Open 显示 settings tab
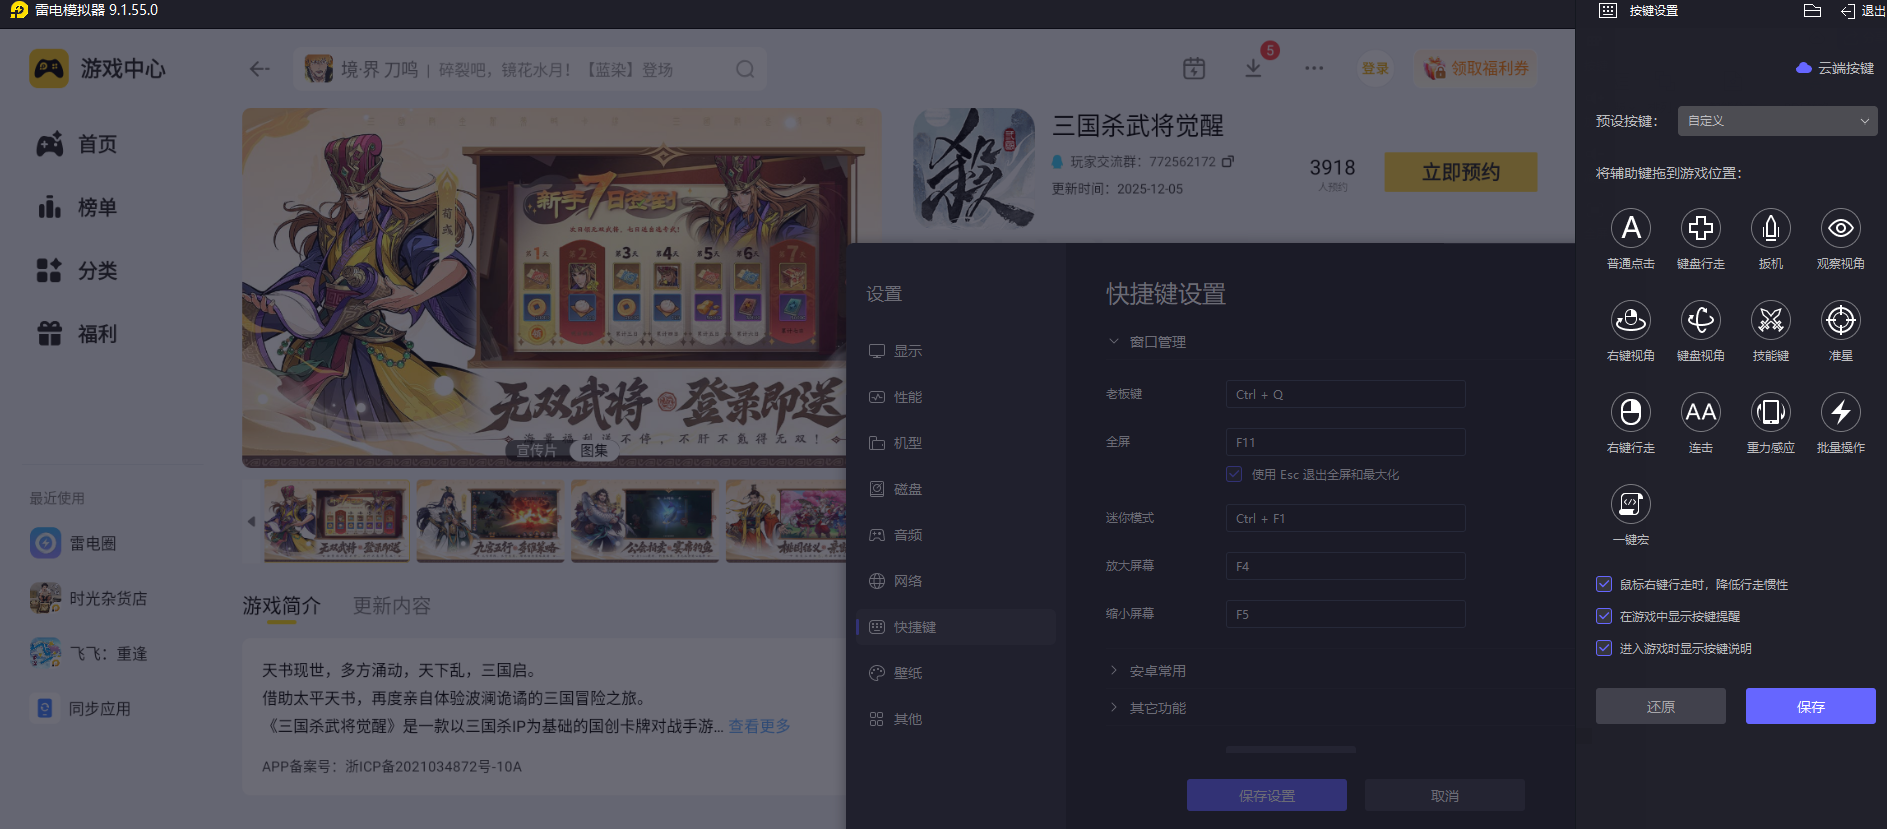Screen dimensions: 1887x829 pyautogui.click(x=956, y=351)
